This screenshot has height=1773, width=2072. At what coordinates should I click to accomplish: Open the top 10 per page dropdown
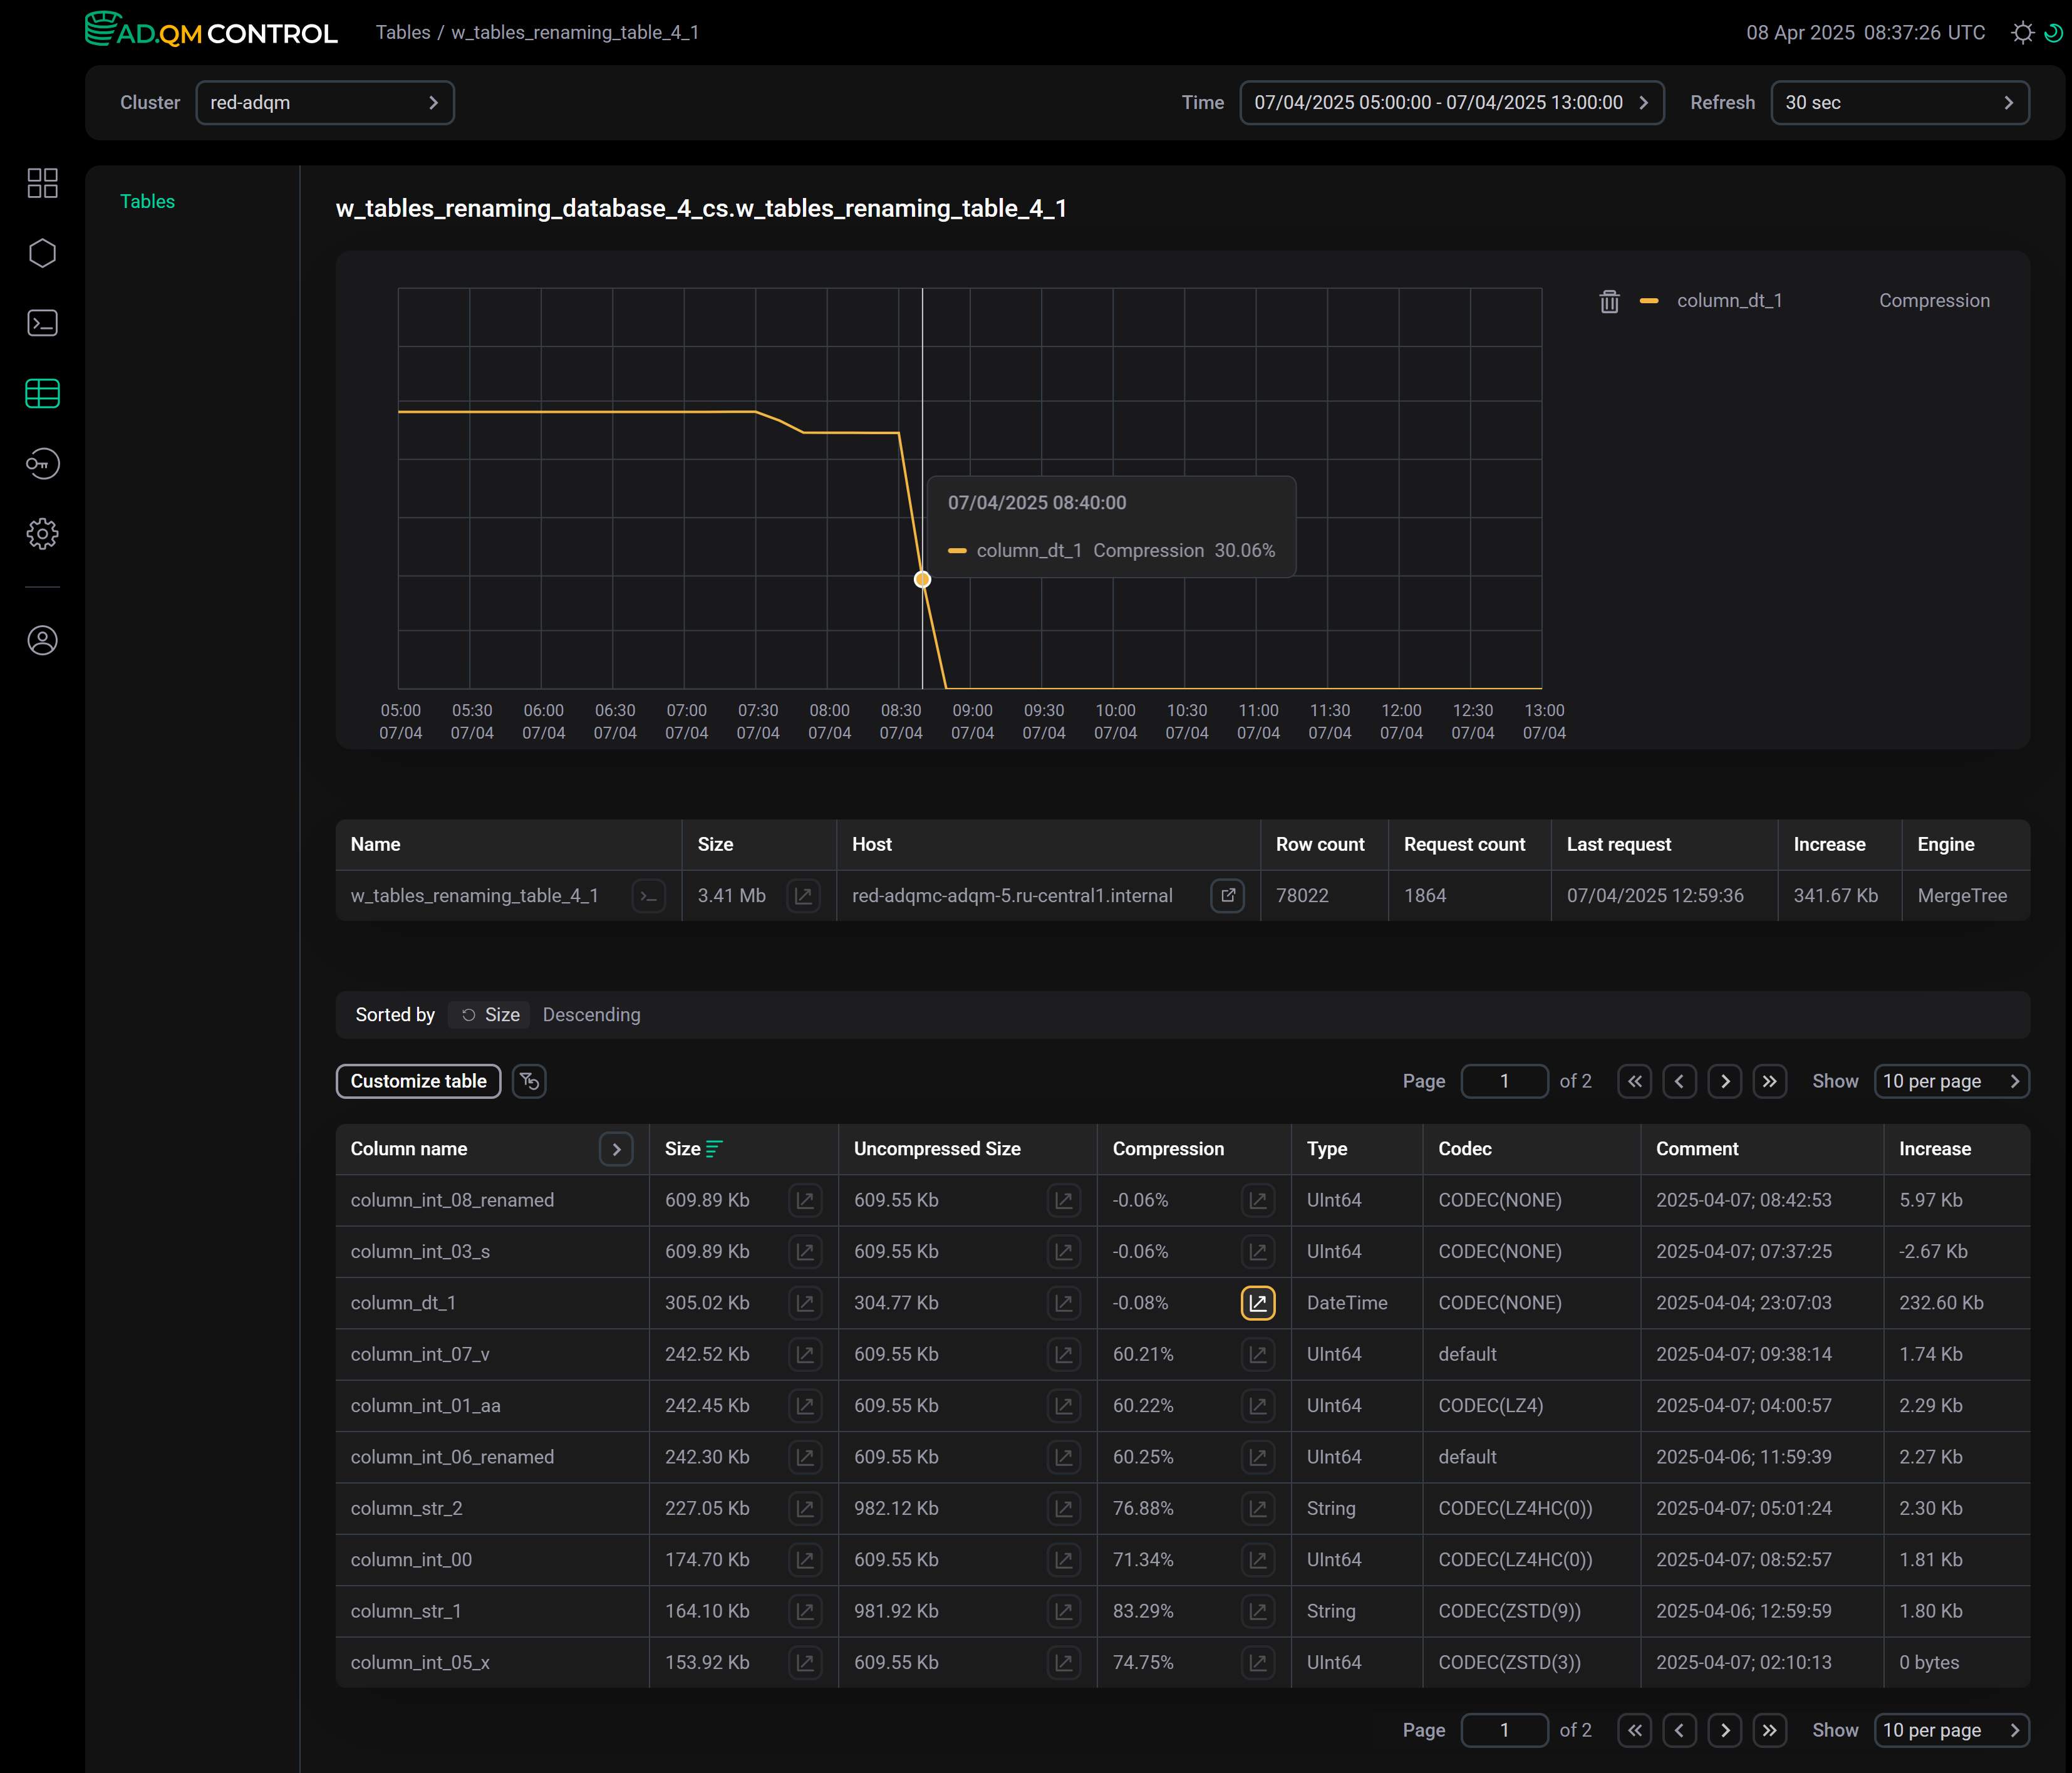coord(1950,1081)
